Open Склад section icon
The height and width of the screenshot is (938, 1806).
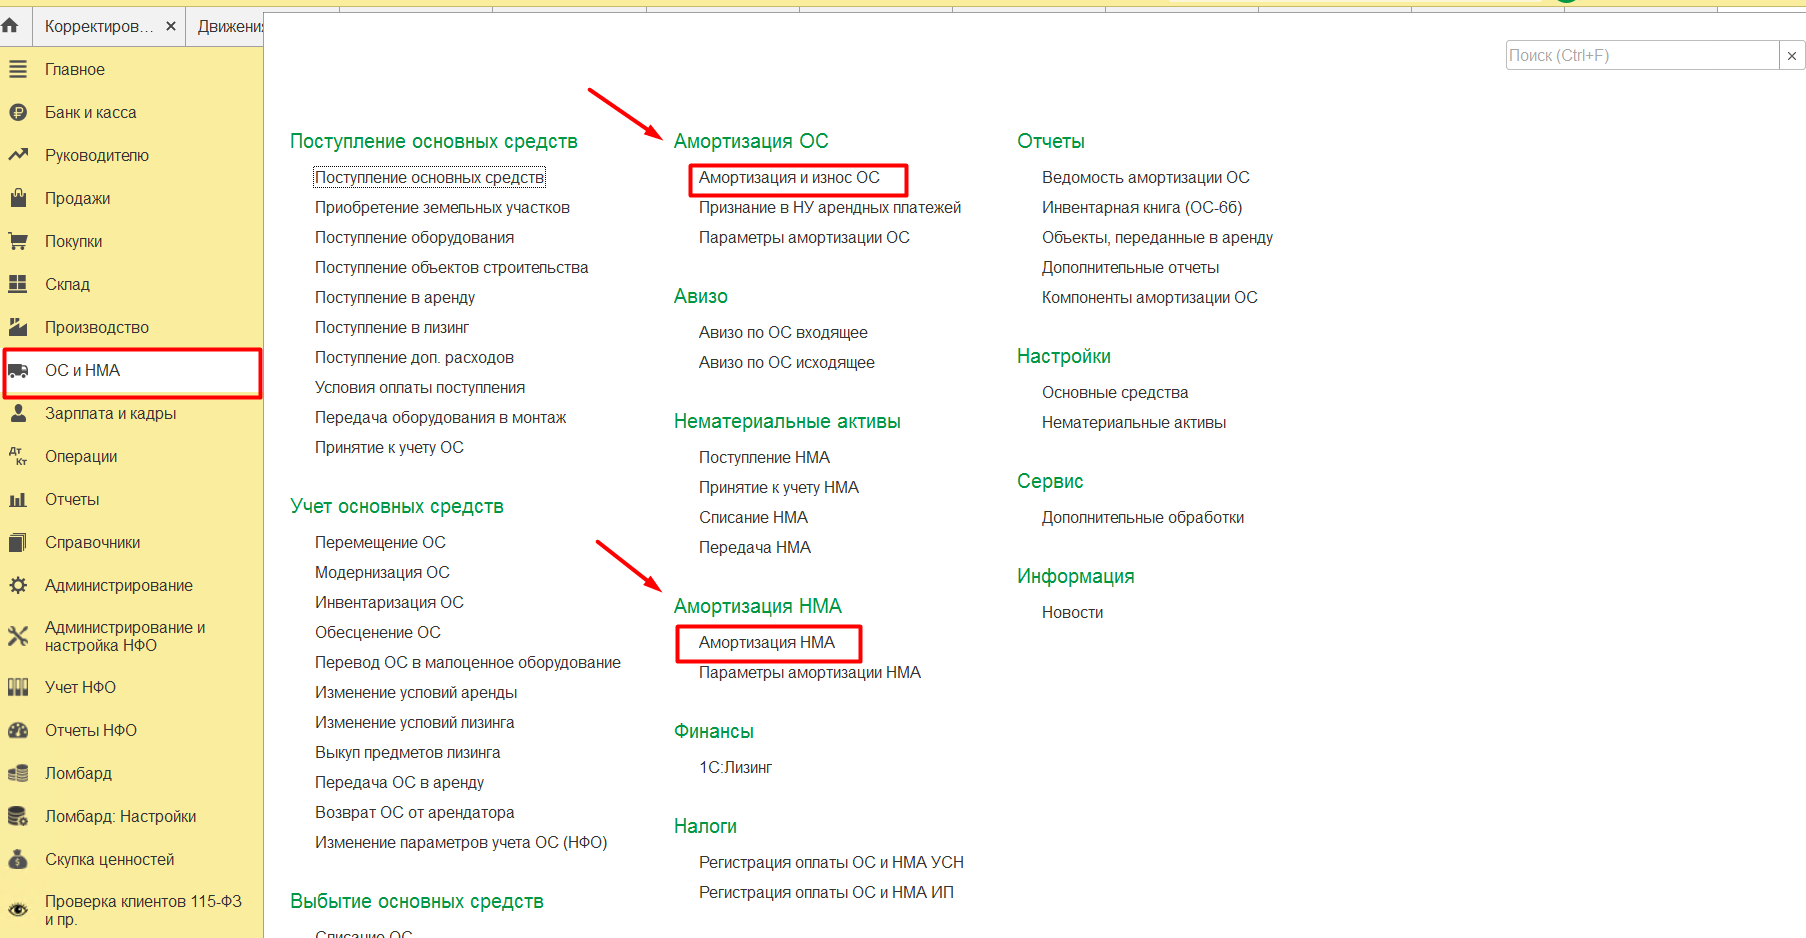point(18,284)
